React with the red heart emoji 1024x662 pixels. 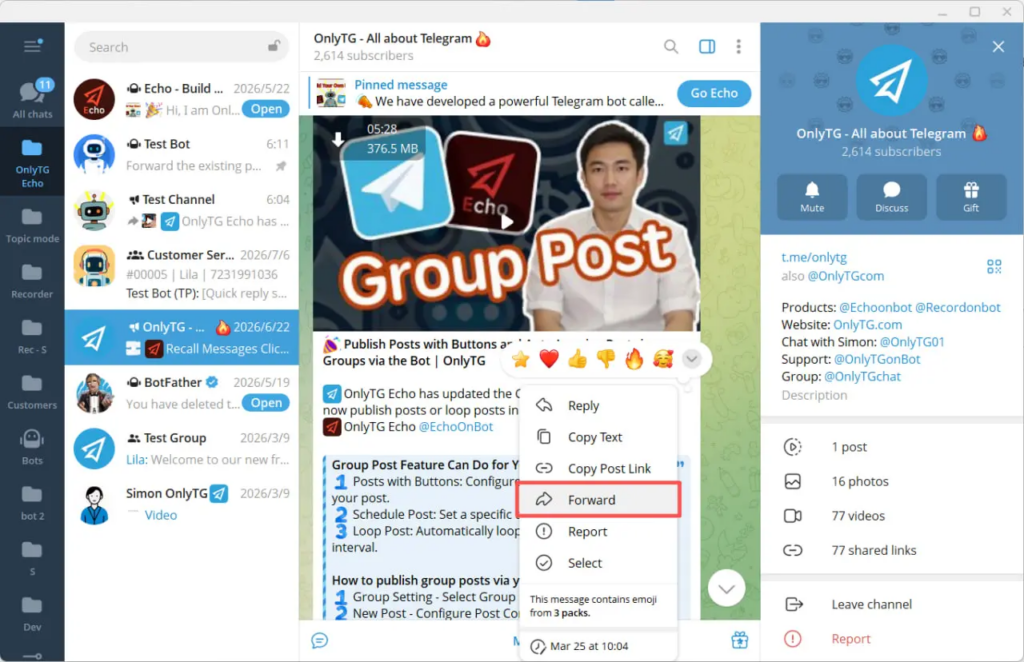pyautogui.click(x=549, y=359)
